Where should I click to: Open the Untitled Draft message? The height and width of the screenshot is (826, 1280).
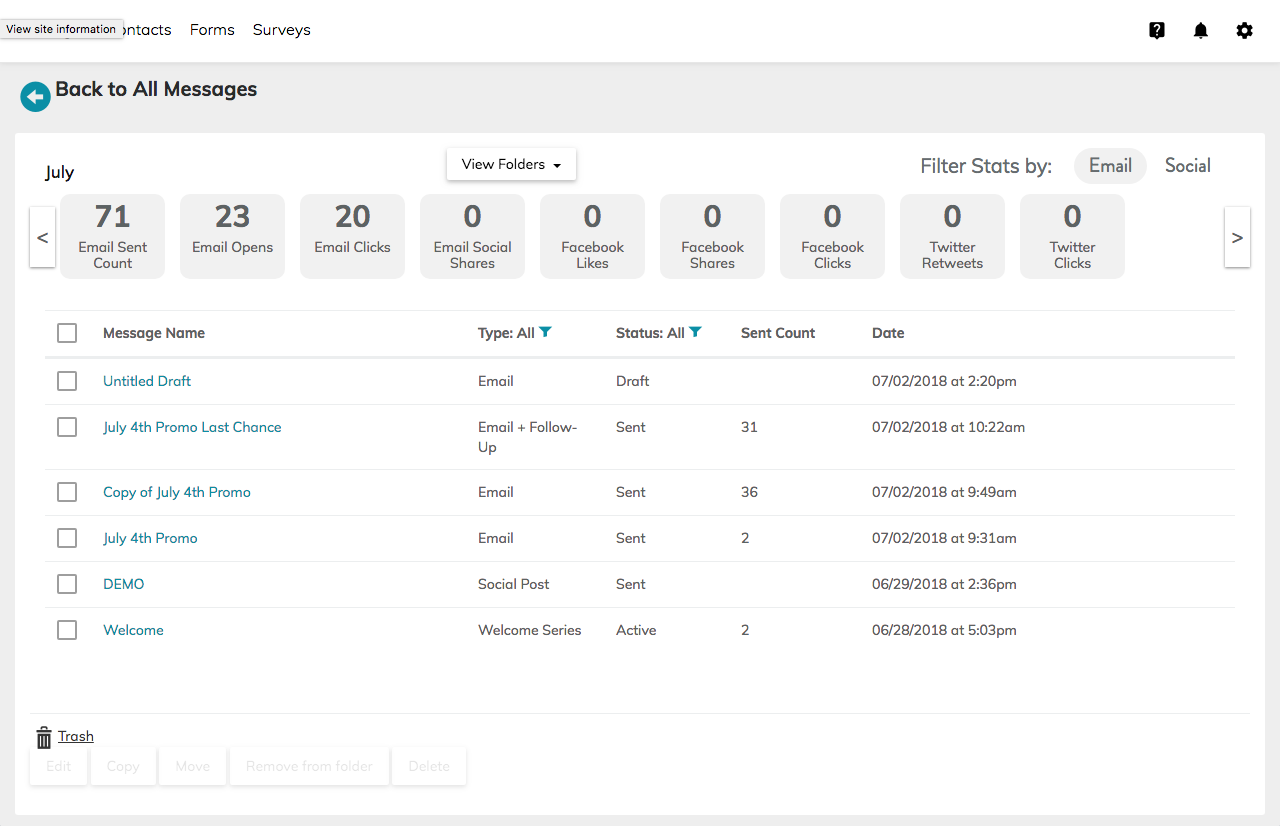[147, 381]
